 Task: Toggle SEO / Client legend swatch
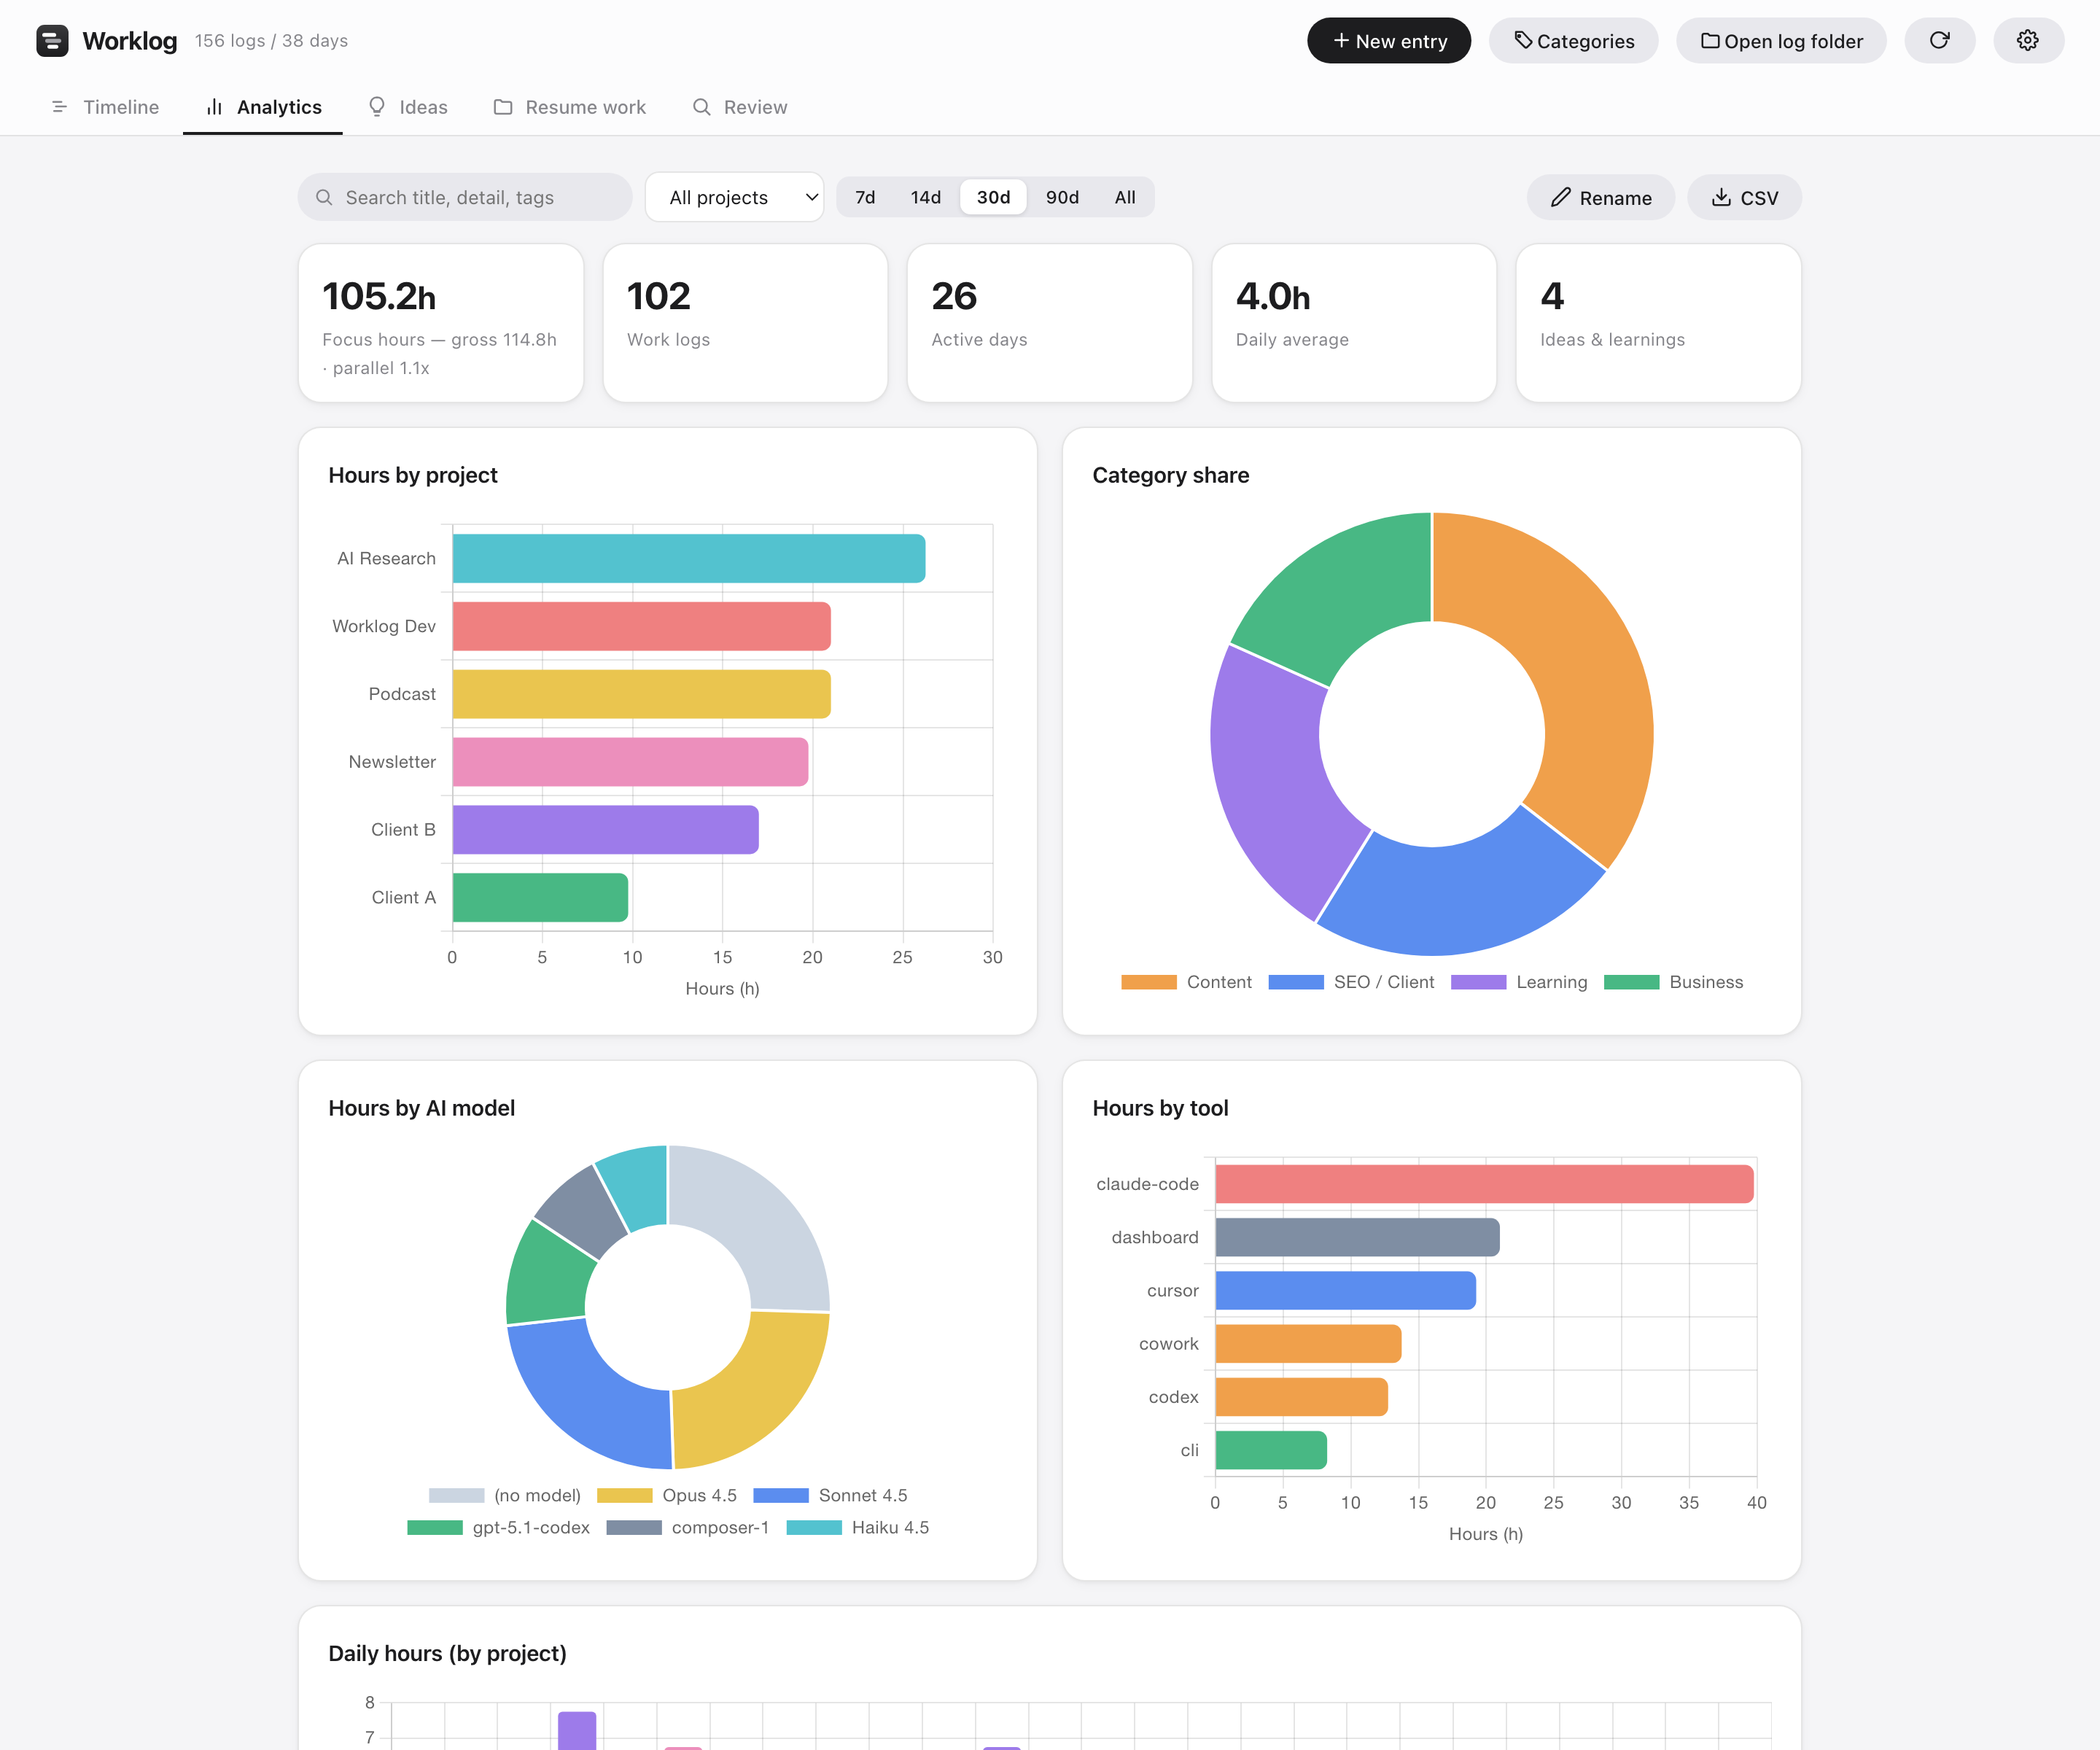pos(1296,982)
